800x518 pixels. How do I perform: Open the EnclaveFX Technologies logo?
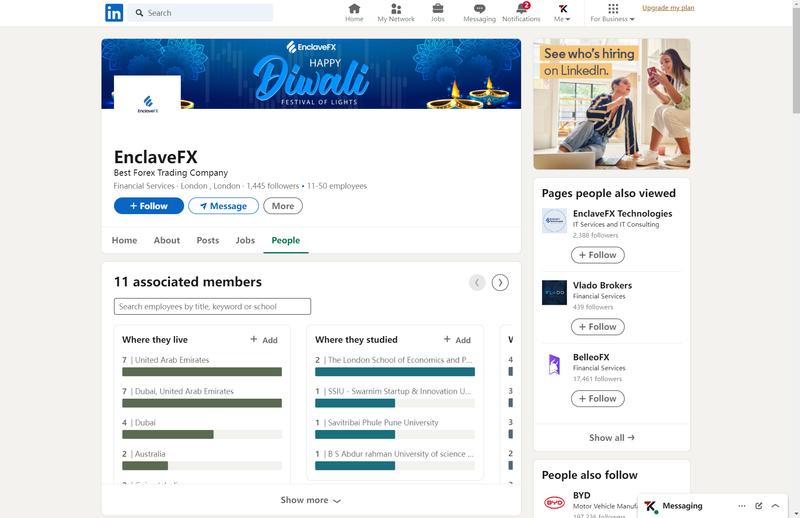(554, 221)
